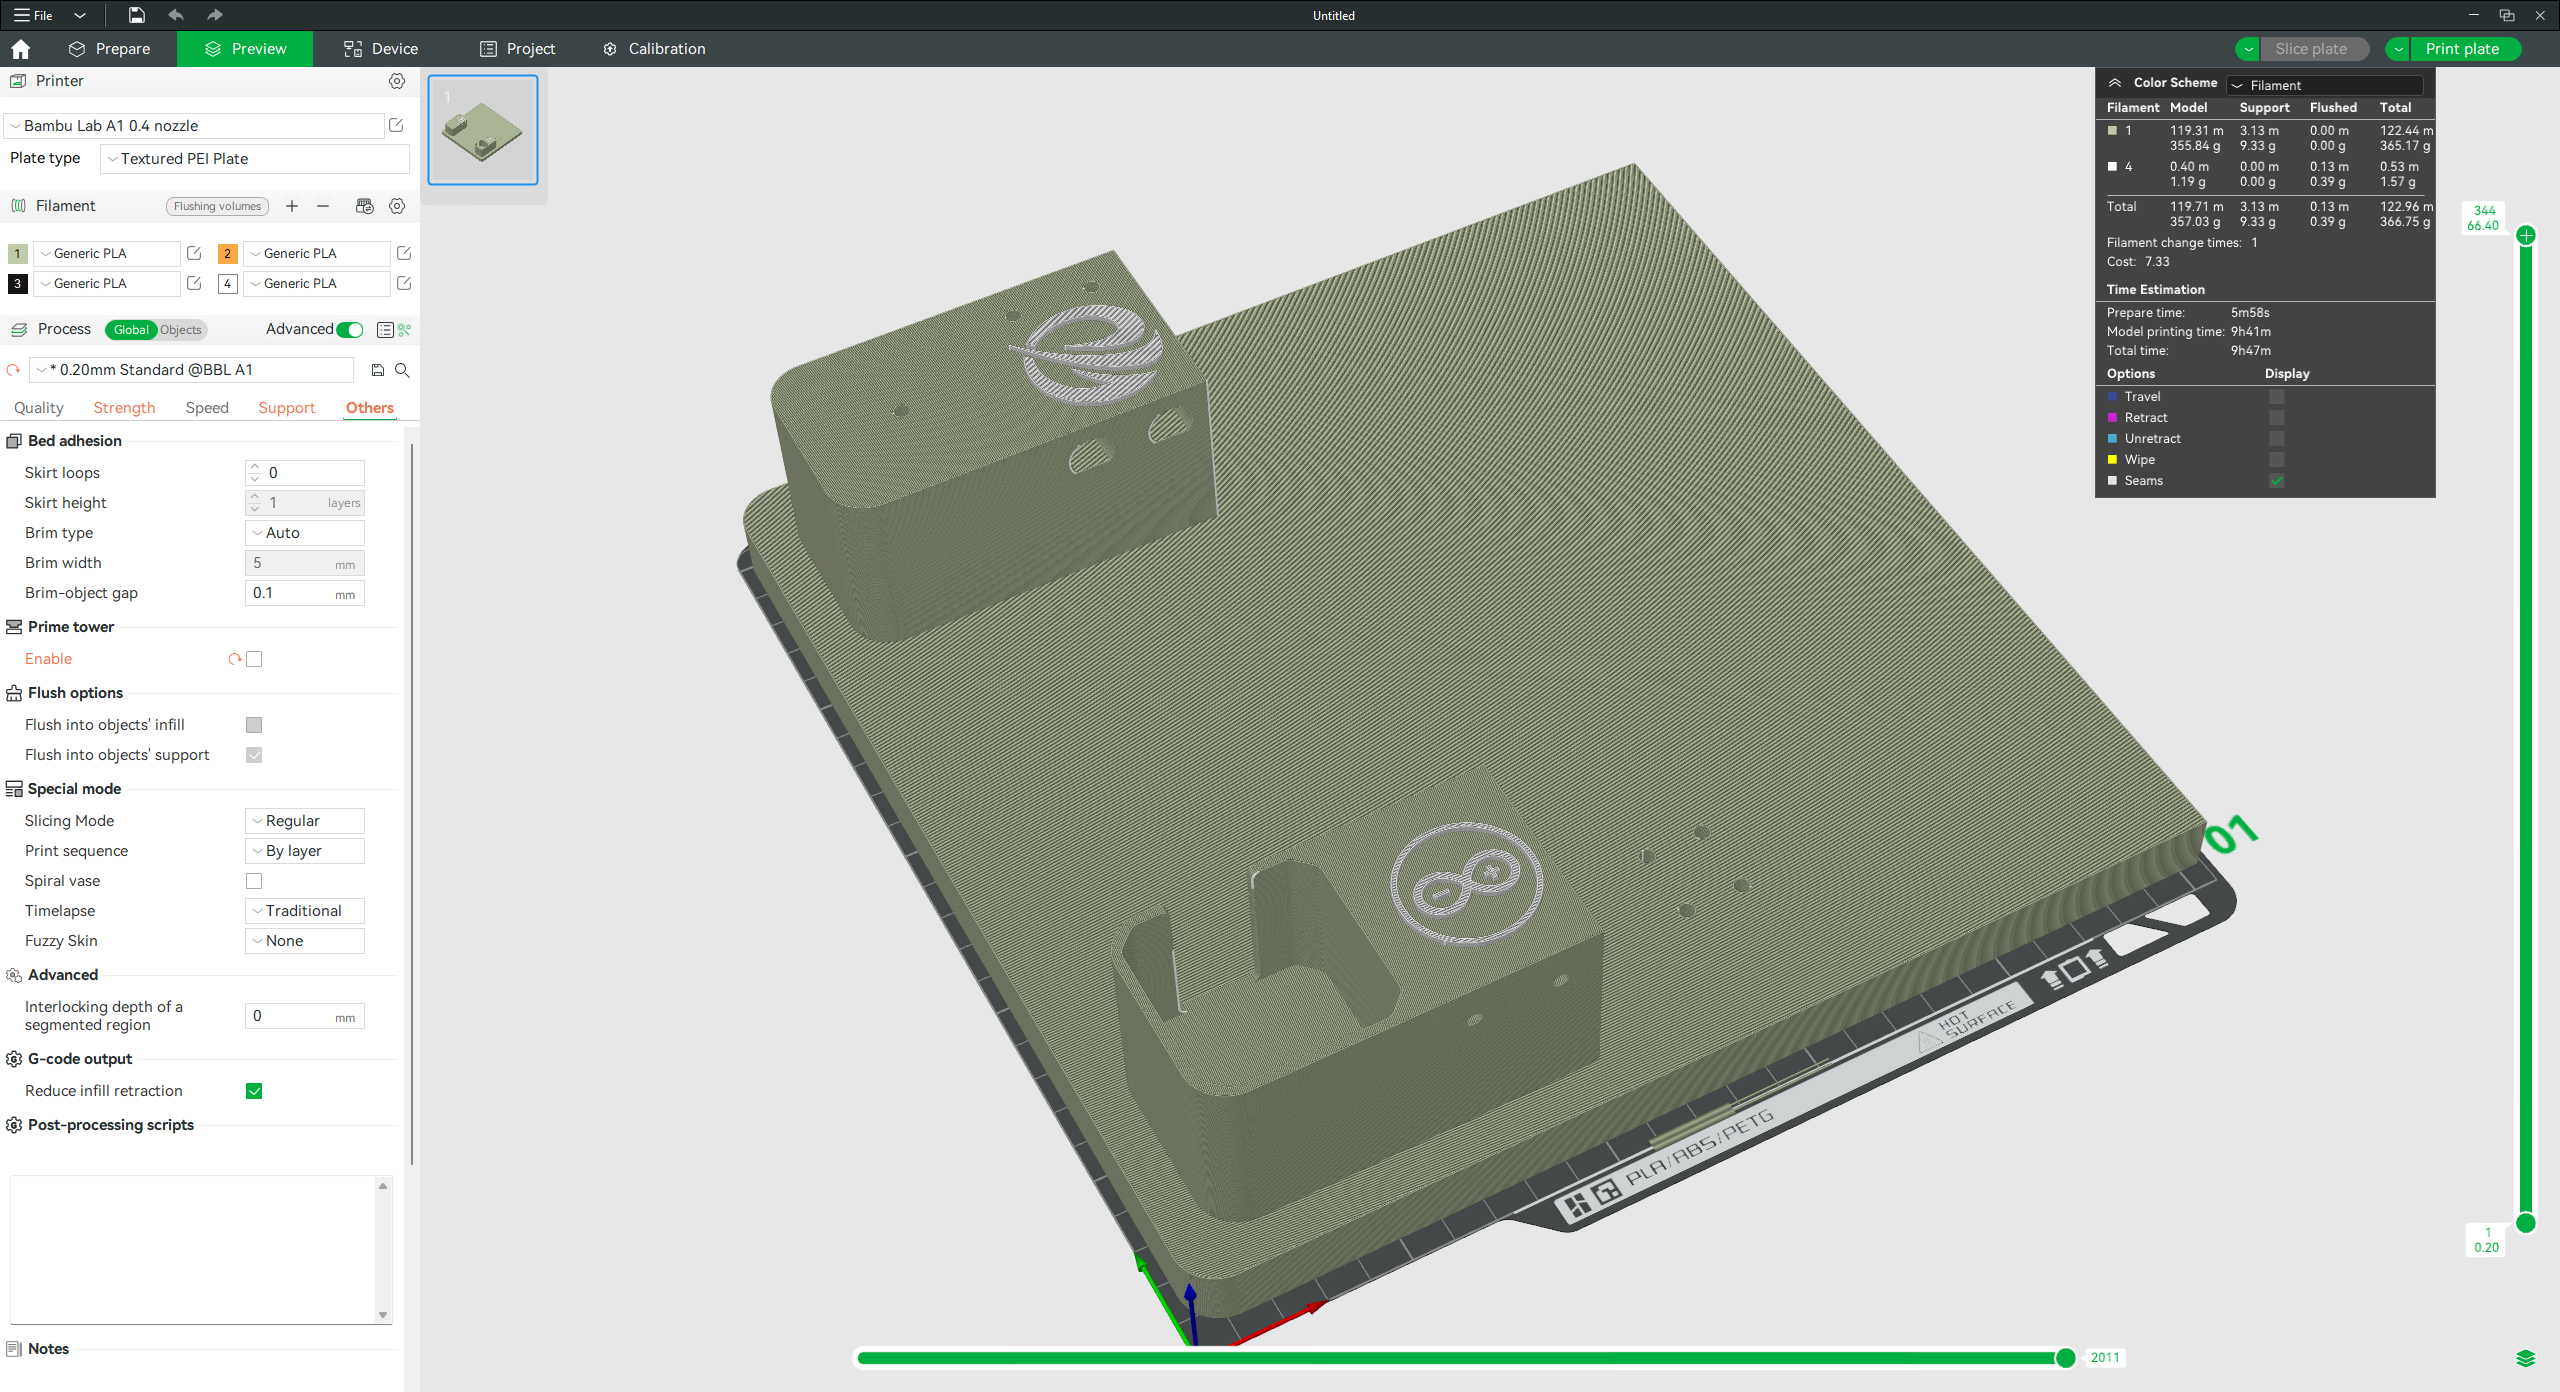This screenshot has width=2560, height=1392.
Task: Click the save project icon
Action: (x=137, y=15)
